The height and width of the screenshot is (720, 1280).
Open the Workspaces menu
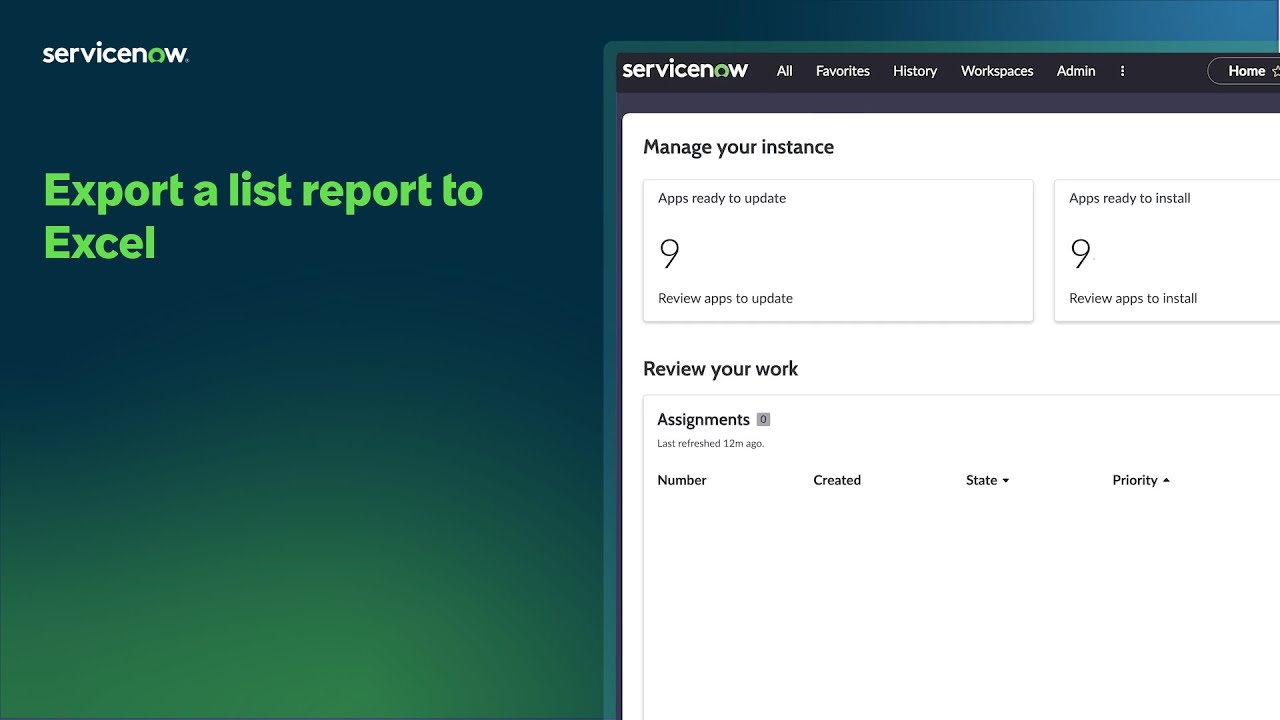coord(996,71)
